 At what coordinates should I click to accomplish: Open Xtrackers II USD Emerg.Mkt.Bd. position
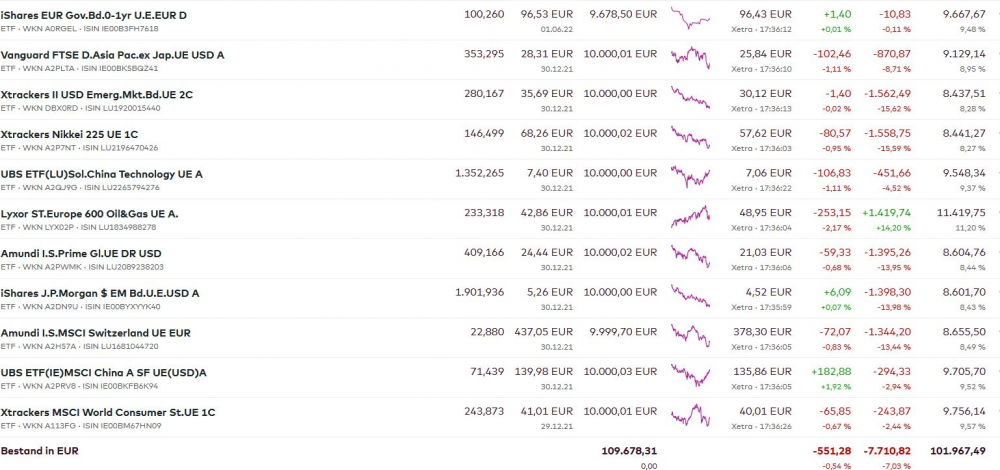pos(96,94)
